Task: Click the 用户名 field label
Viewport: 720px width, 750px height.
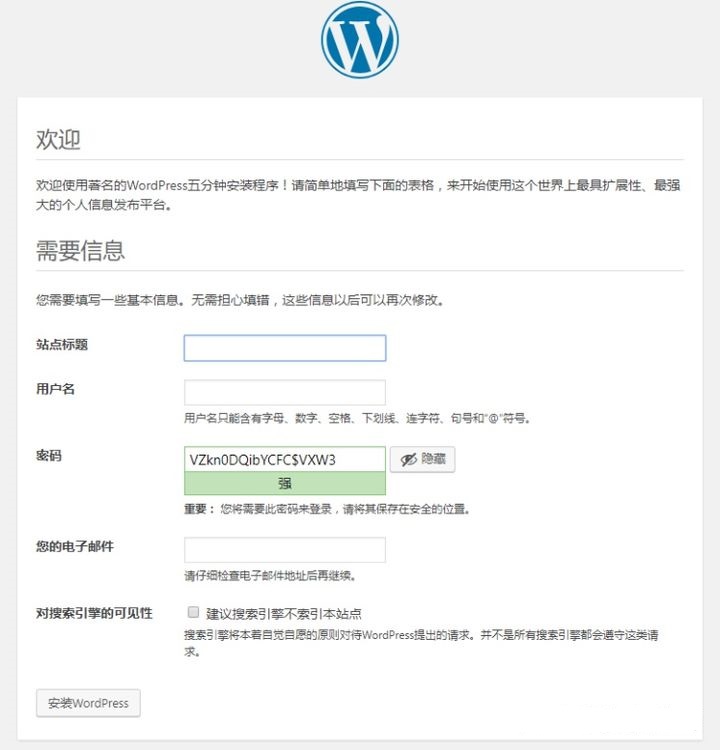Action: pyautogui.click(x=55, y=389)
